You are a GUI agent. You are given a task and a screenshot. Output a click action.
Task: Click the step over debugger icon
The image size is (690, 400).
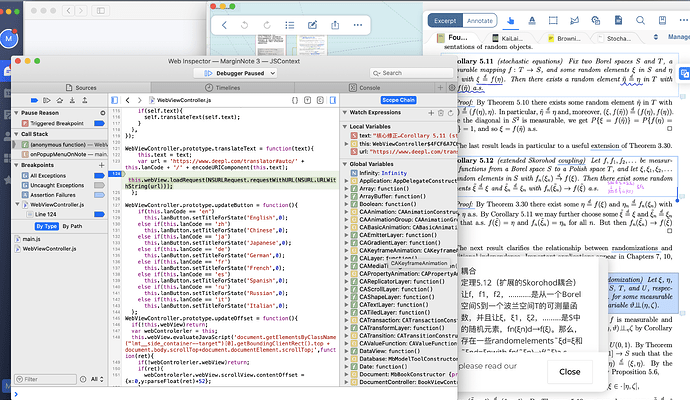pyautogui.click(x=59, y=100)
